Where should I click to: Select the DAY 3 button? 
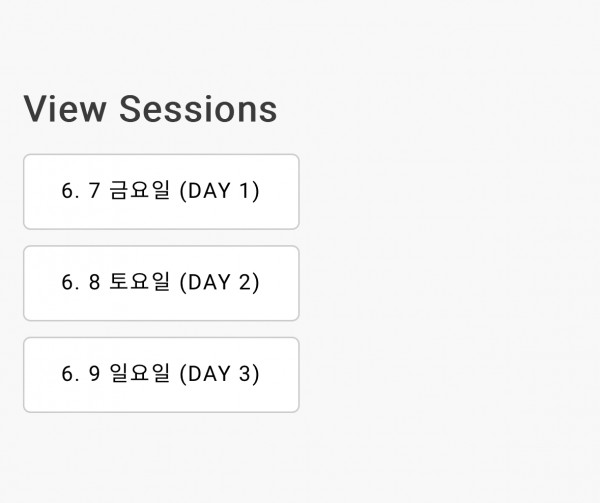(161, 375)
